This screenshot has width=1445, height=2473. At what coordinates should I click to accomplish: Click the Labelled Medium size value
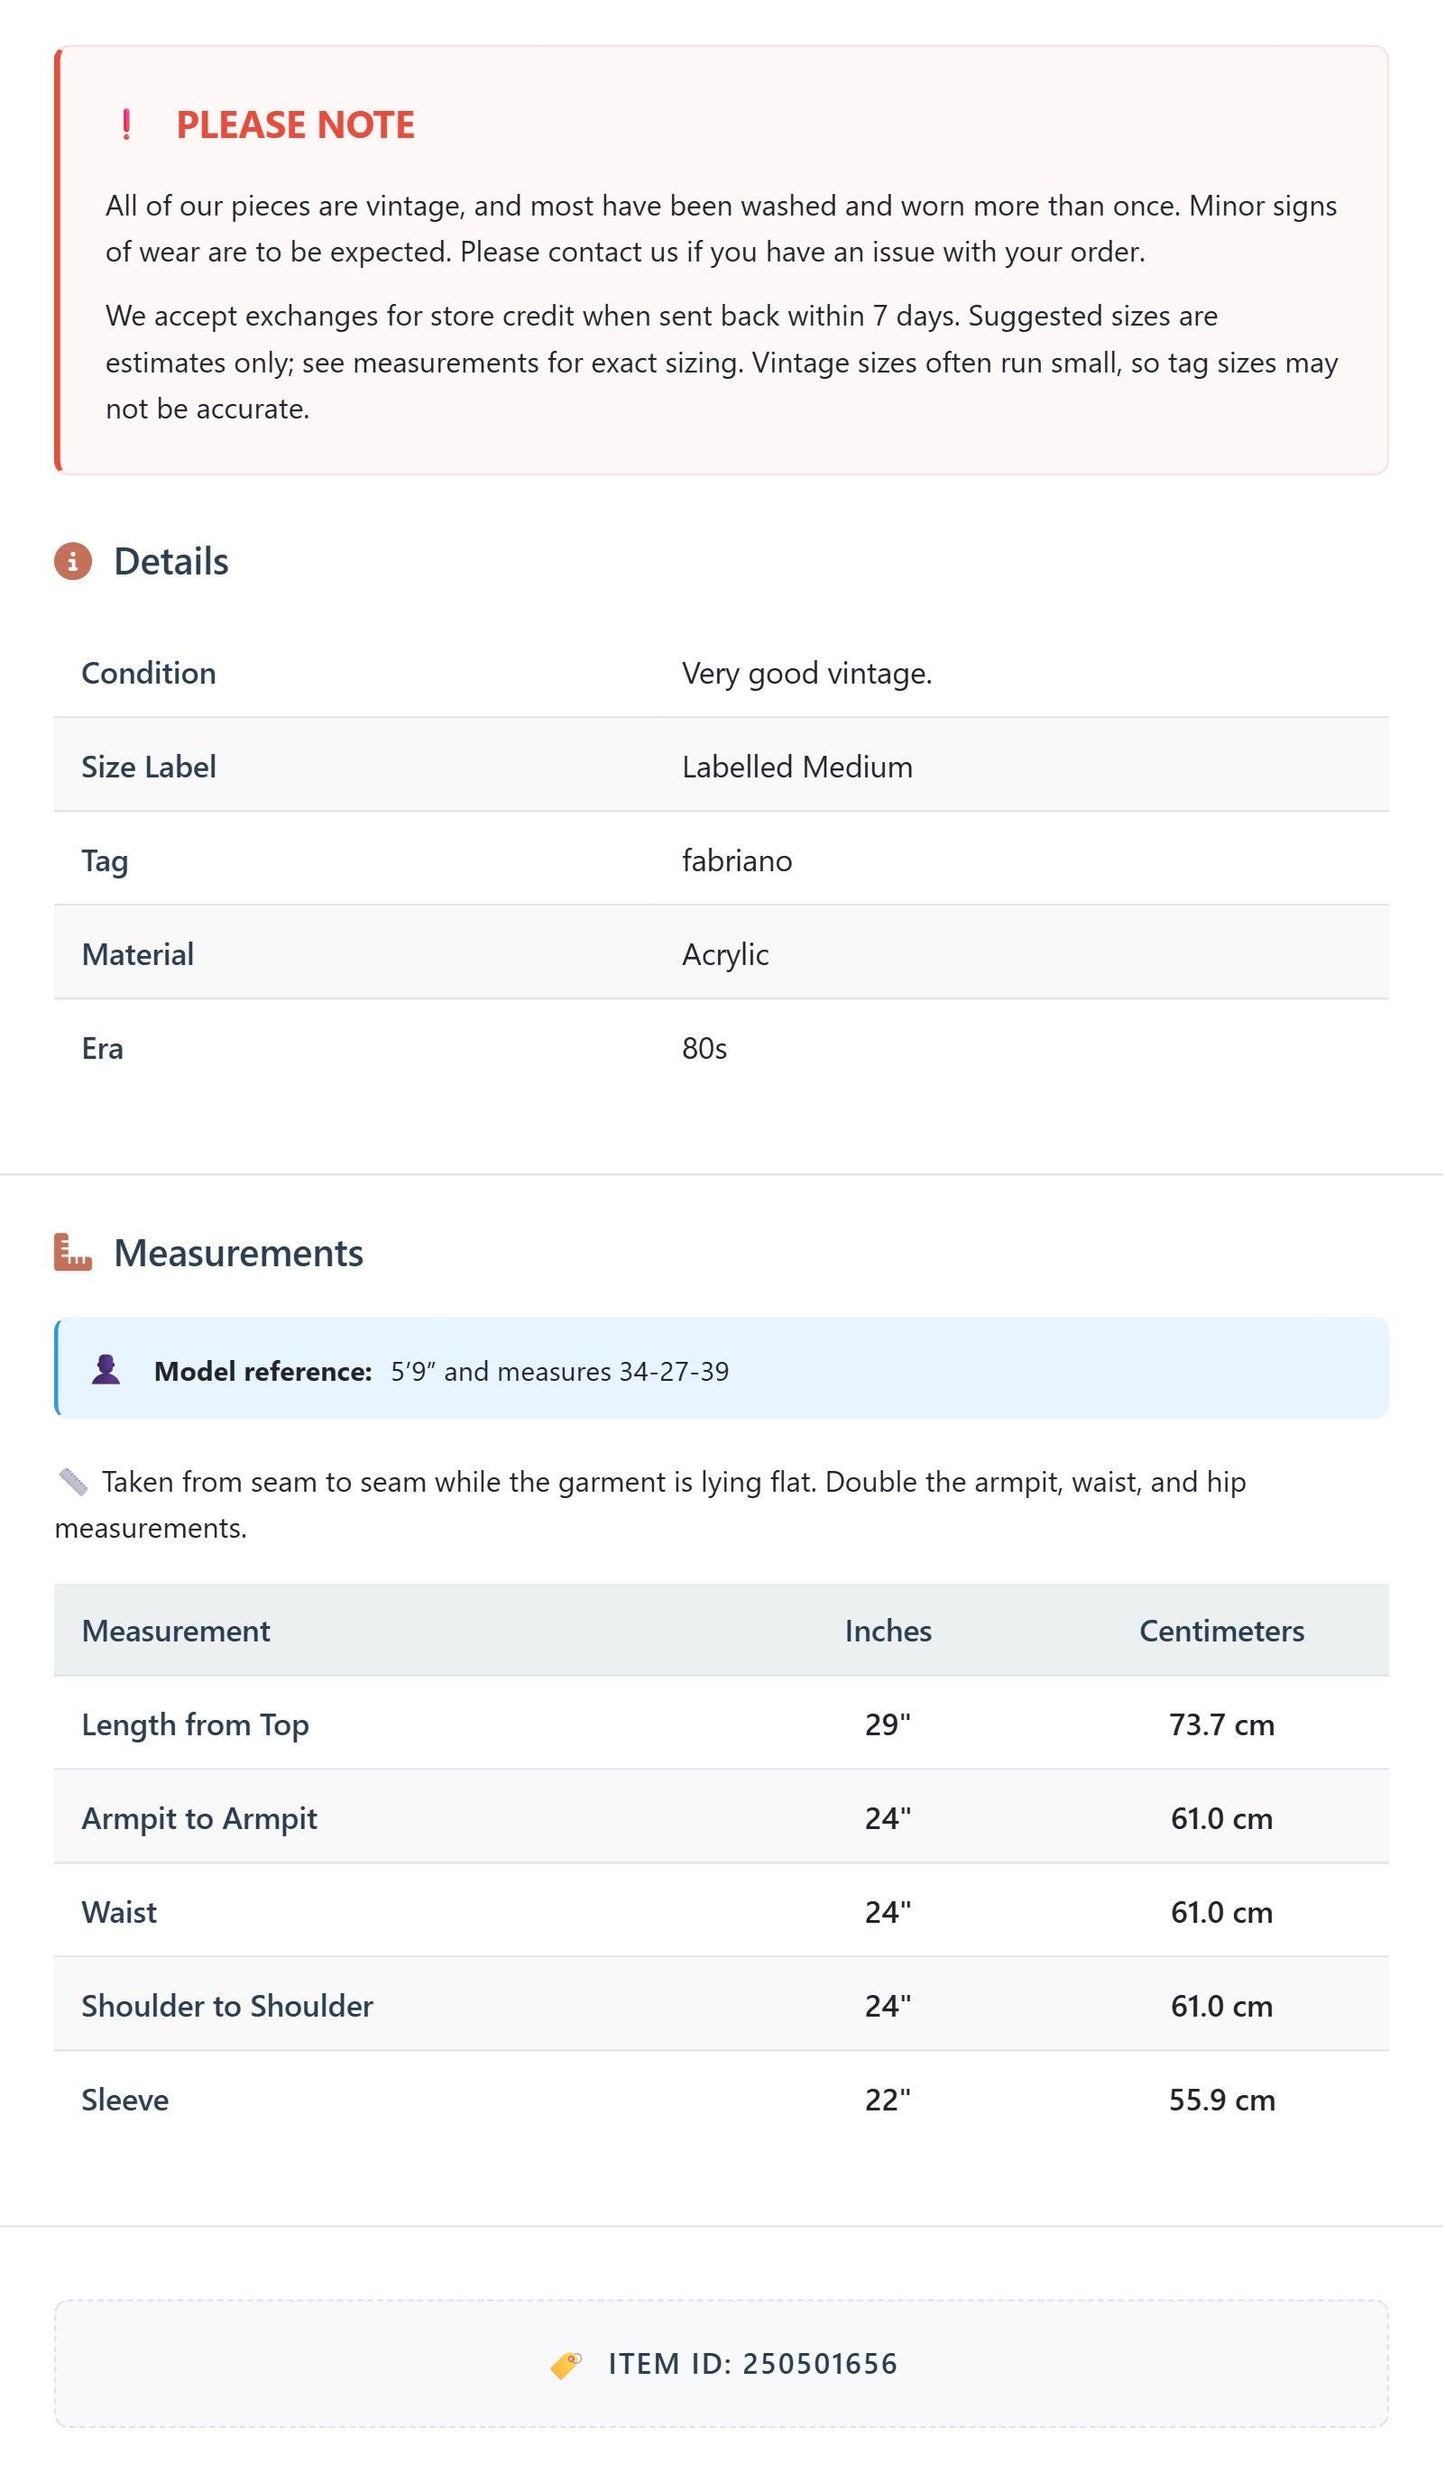797,767
